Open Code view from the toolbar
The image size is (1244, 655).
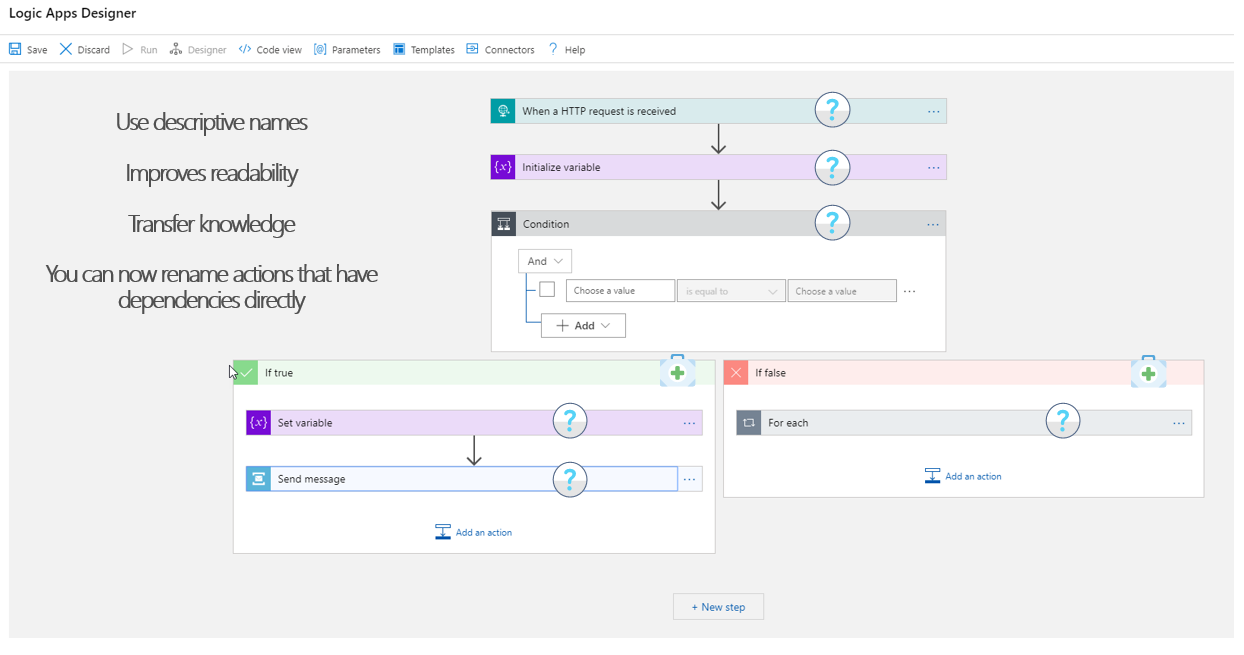(x=270, y=49)
